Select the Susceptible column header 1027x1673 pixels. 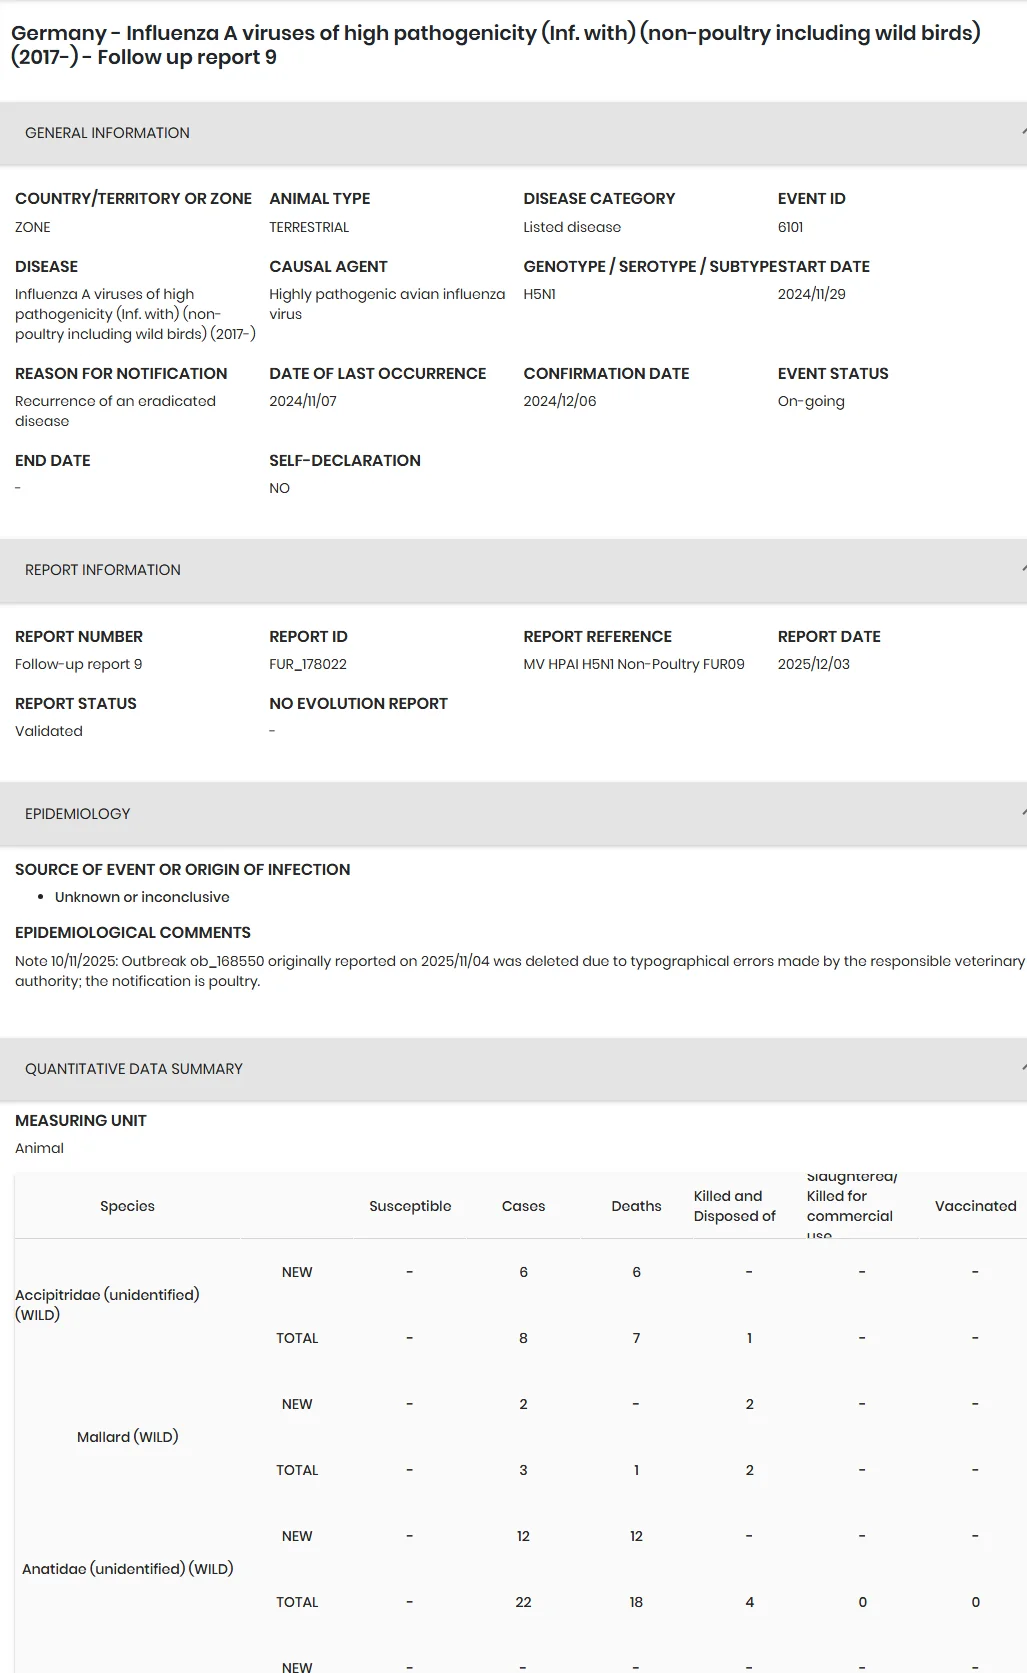(410, 1206)
